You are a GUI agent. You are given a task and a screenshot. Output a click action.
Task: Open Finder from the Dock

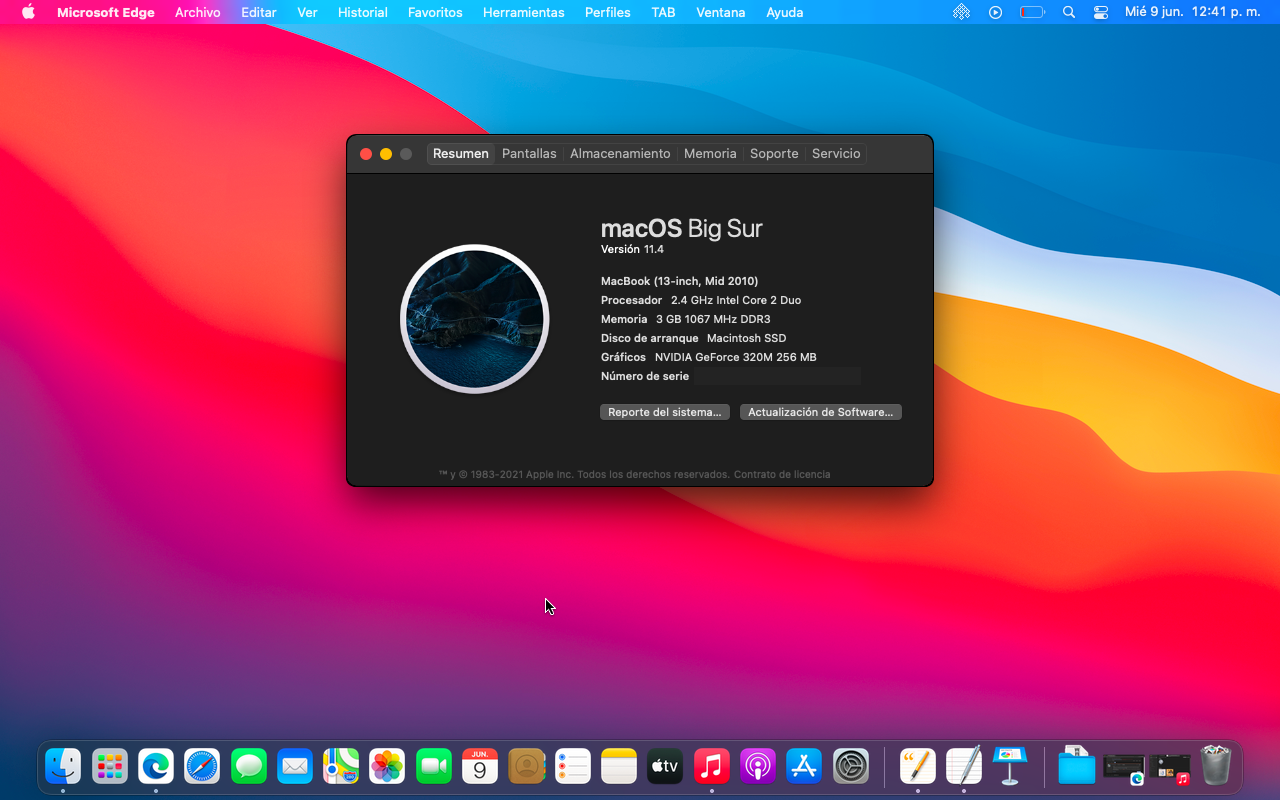click(63, 767)
